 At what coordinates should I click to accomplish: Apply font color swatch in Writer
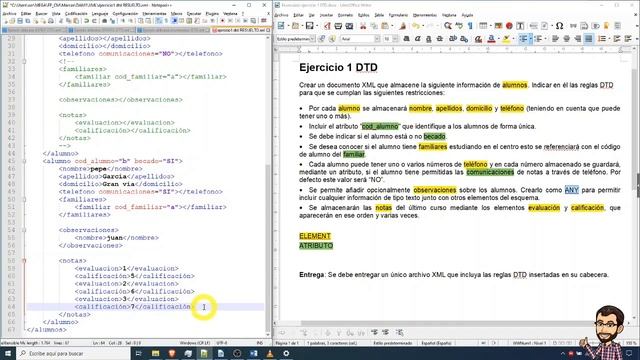pos(491,38)
